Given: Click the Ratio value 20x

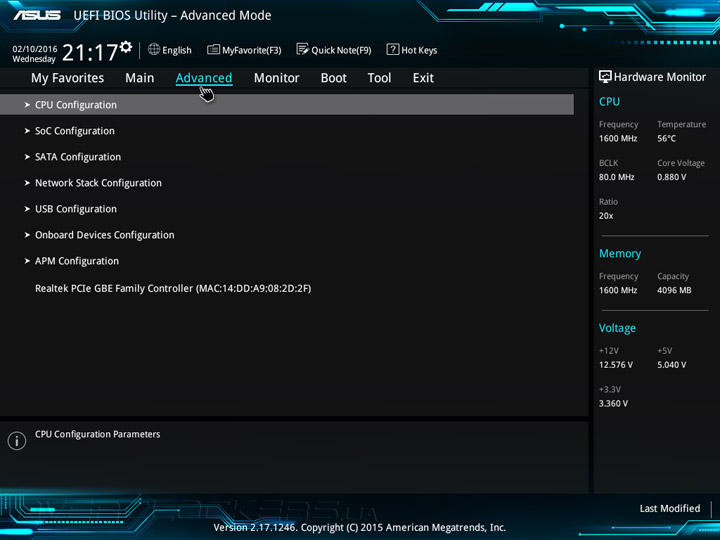Looking at the screenshot, I should (x=606, y=216).
